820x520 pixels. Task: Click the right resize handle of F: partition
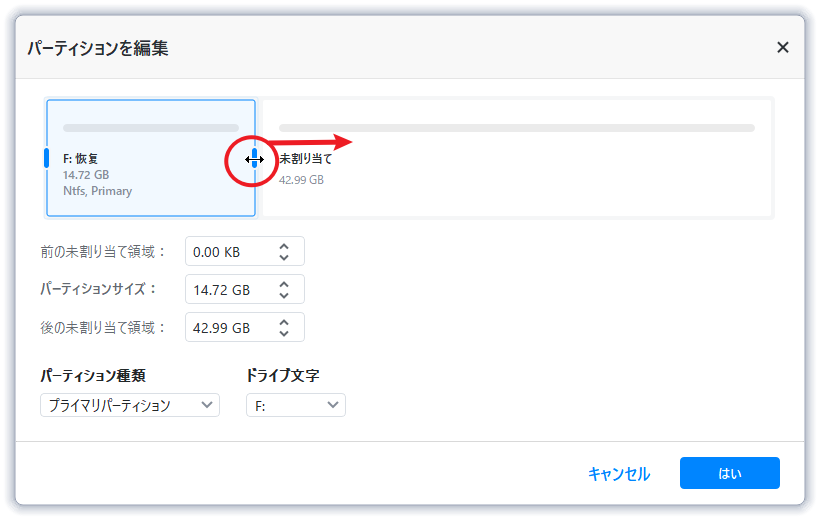255,158
